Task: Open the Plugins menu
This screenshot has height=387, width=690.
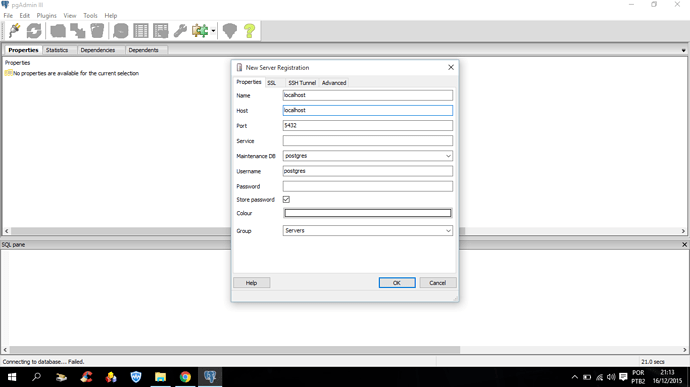Action: (x=47, y=15)
